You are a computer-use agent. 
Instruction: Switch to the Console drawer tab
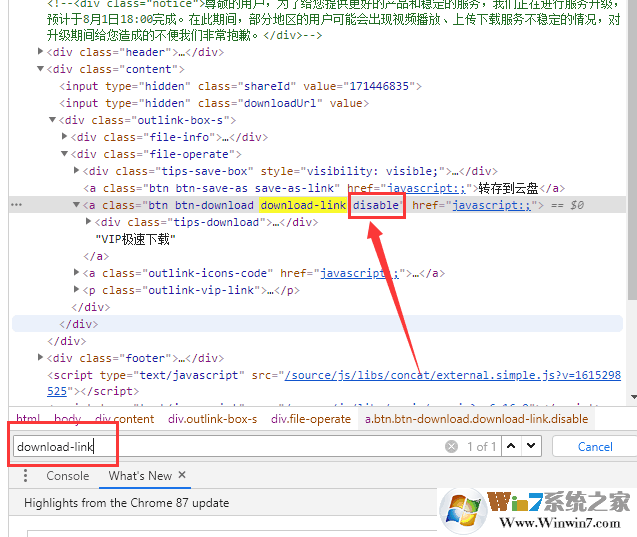[x=68, y=476]
